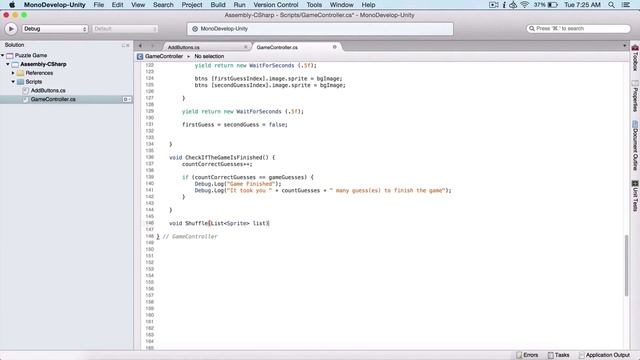Click the battery status icon
The height and width of the screenshot is (360, 640).
(552, 5)
